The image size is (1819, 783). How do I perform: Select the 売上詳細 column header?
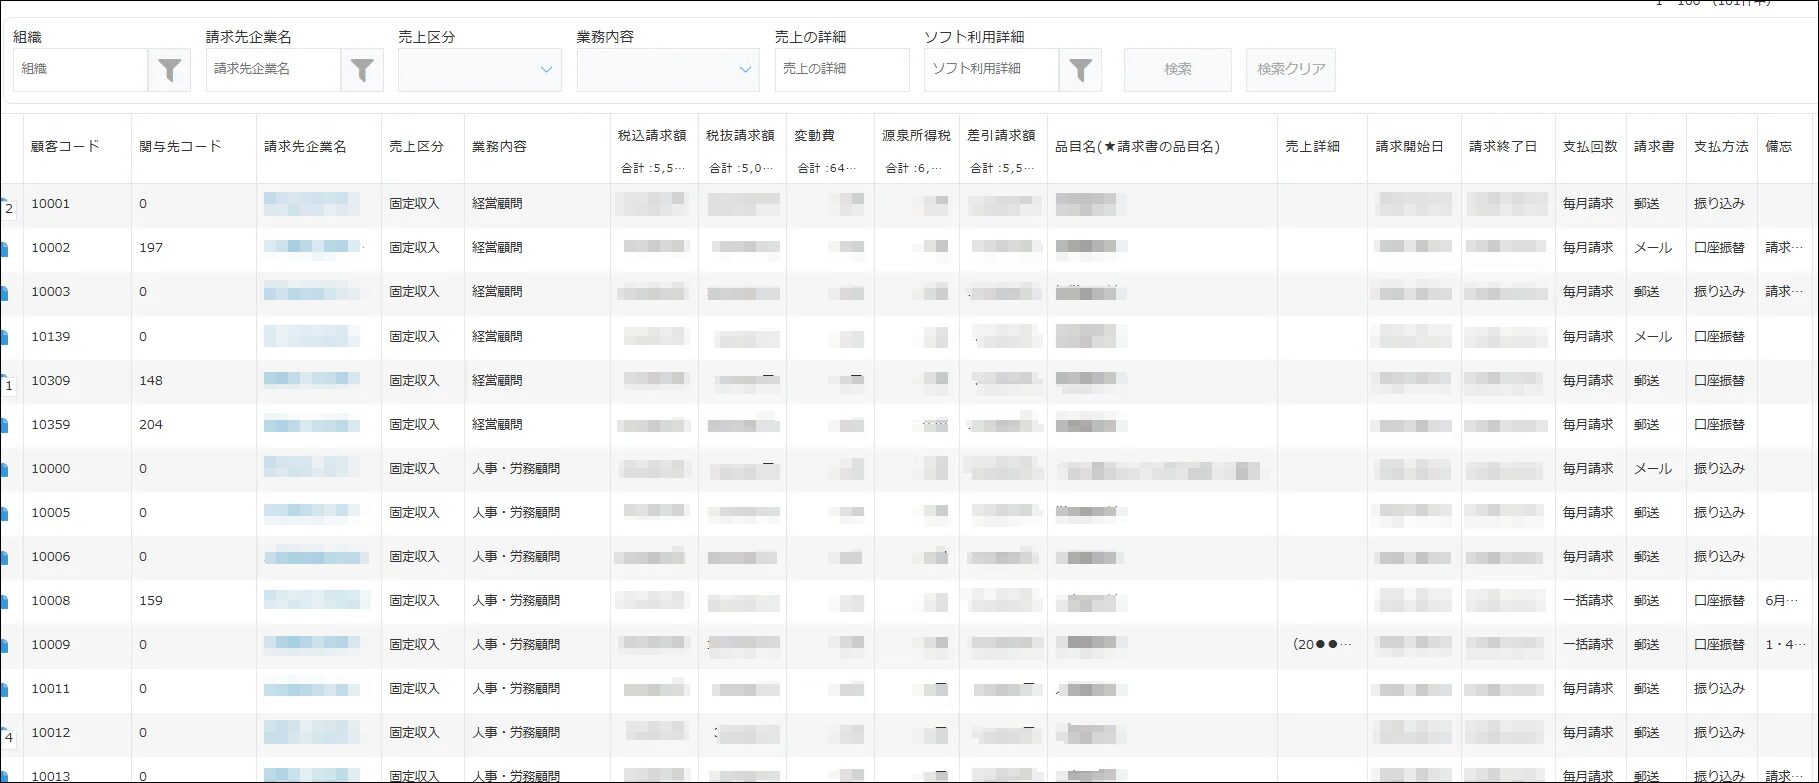coord(1312,146)
